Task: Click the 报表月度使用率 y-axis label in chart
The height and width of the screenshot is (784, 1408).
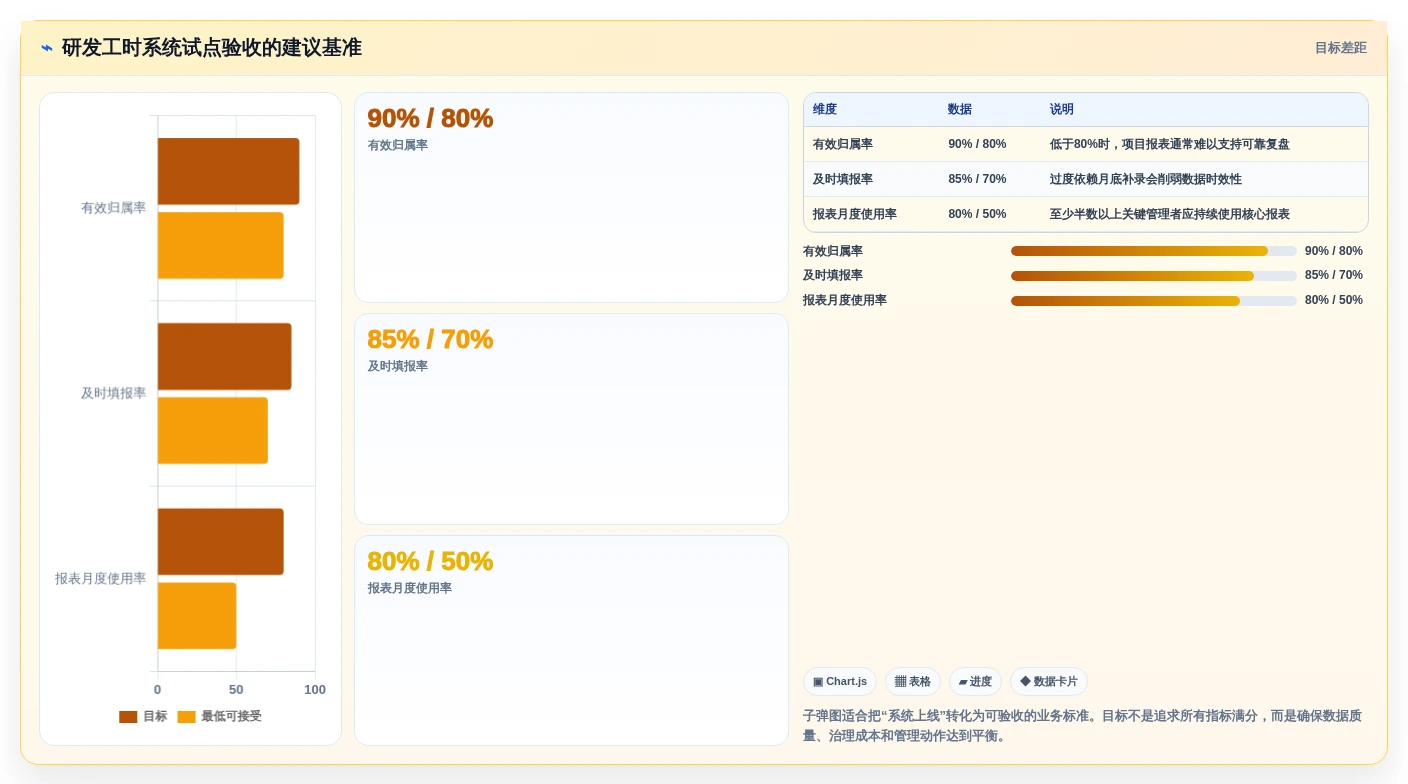Action: coord(100,579)
